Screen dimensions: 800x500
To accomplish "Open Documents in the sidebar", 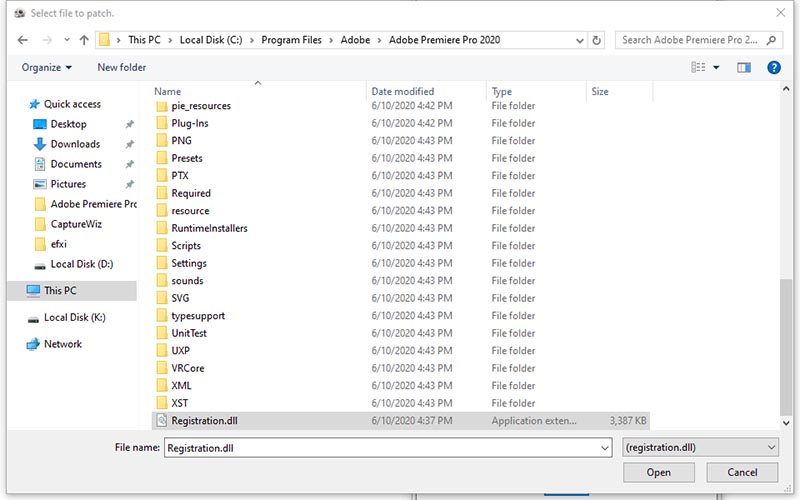I will point(76,164).
